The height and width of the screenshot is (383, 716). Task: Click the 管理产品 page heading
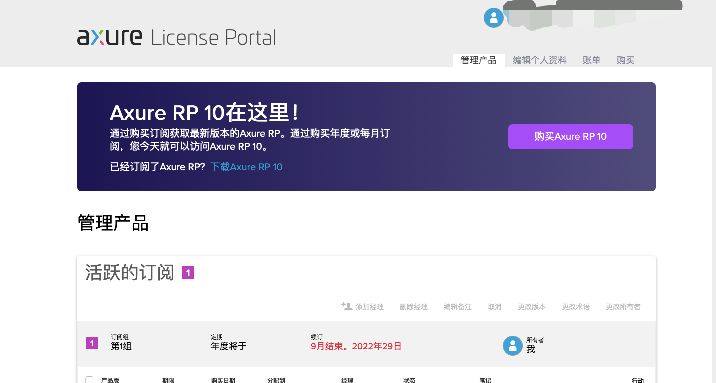pyautogui.click(x=113, y=223)
